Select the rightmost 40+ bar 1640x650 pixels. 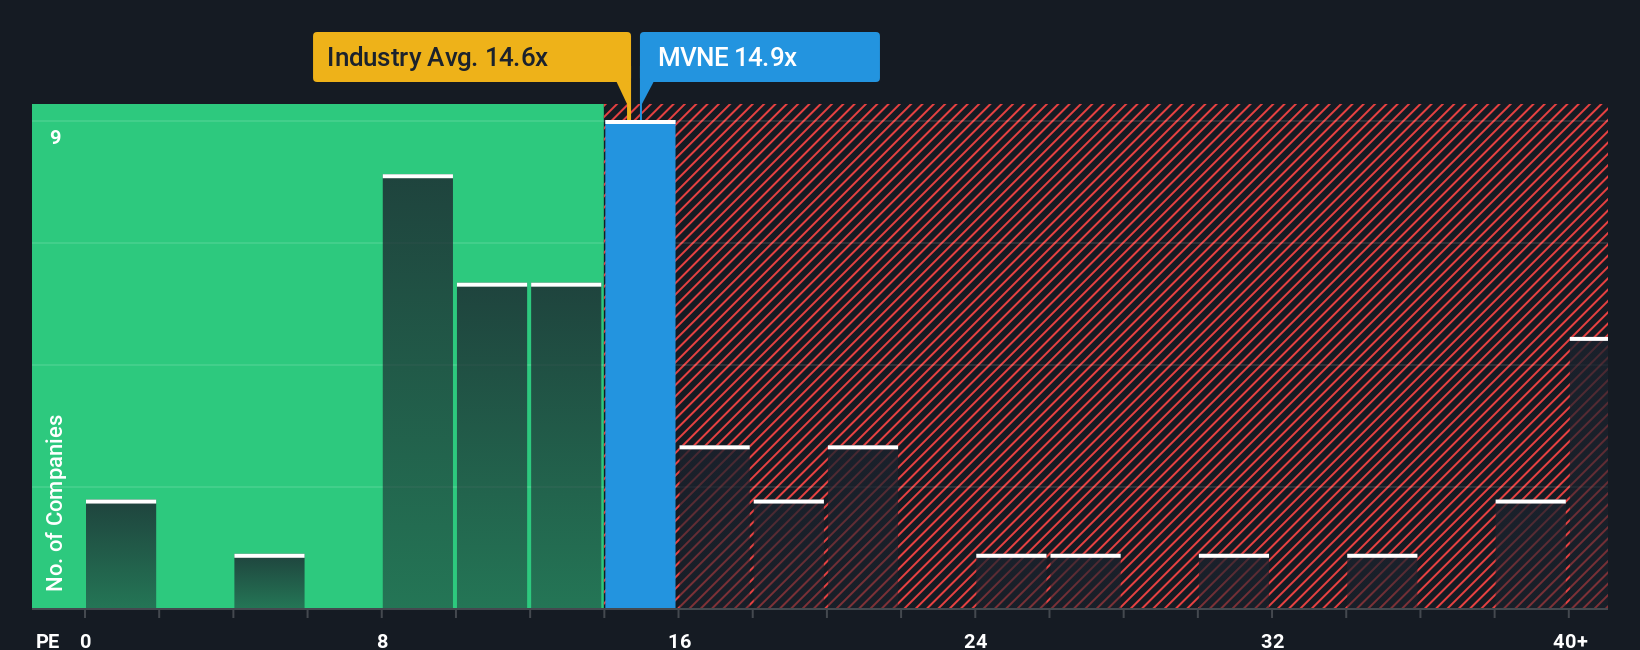click(x=1589, y=473)
